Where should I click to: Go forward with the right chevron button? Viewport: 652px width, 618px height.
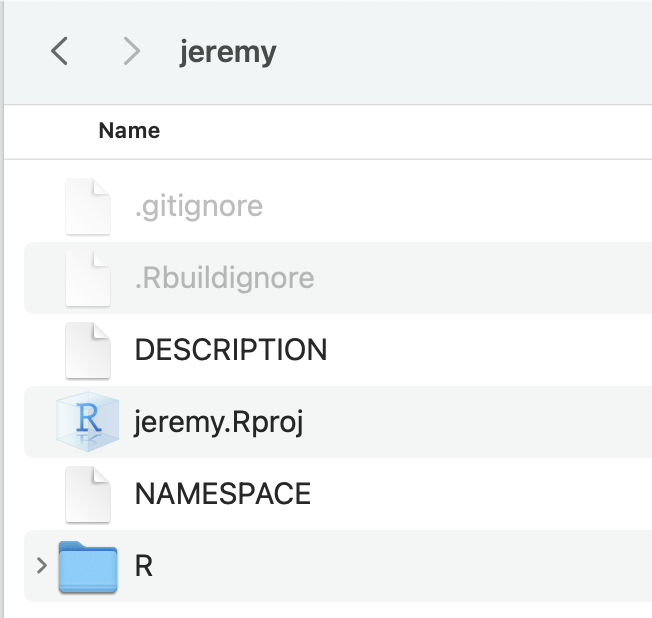tap(131, 51)
